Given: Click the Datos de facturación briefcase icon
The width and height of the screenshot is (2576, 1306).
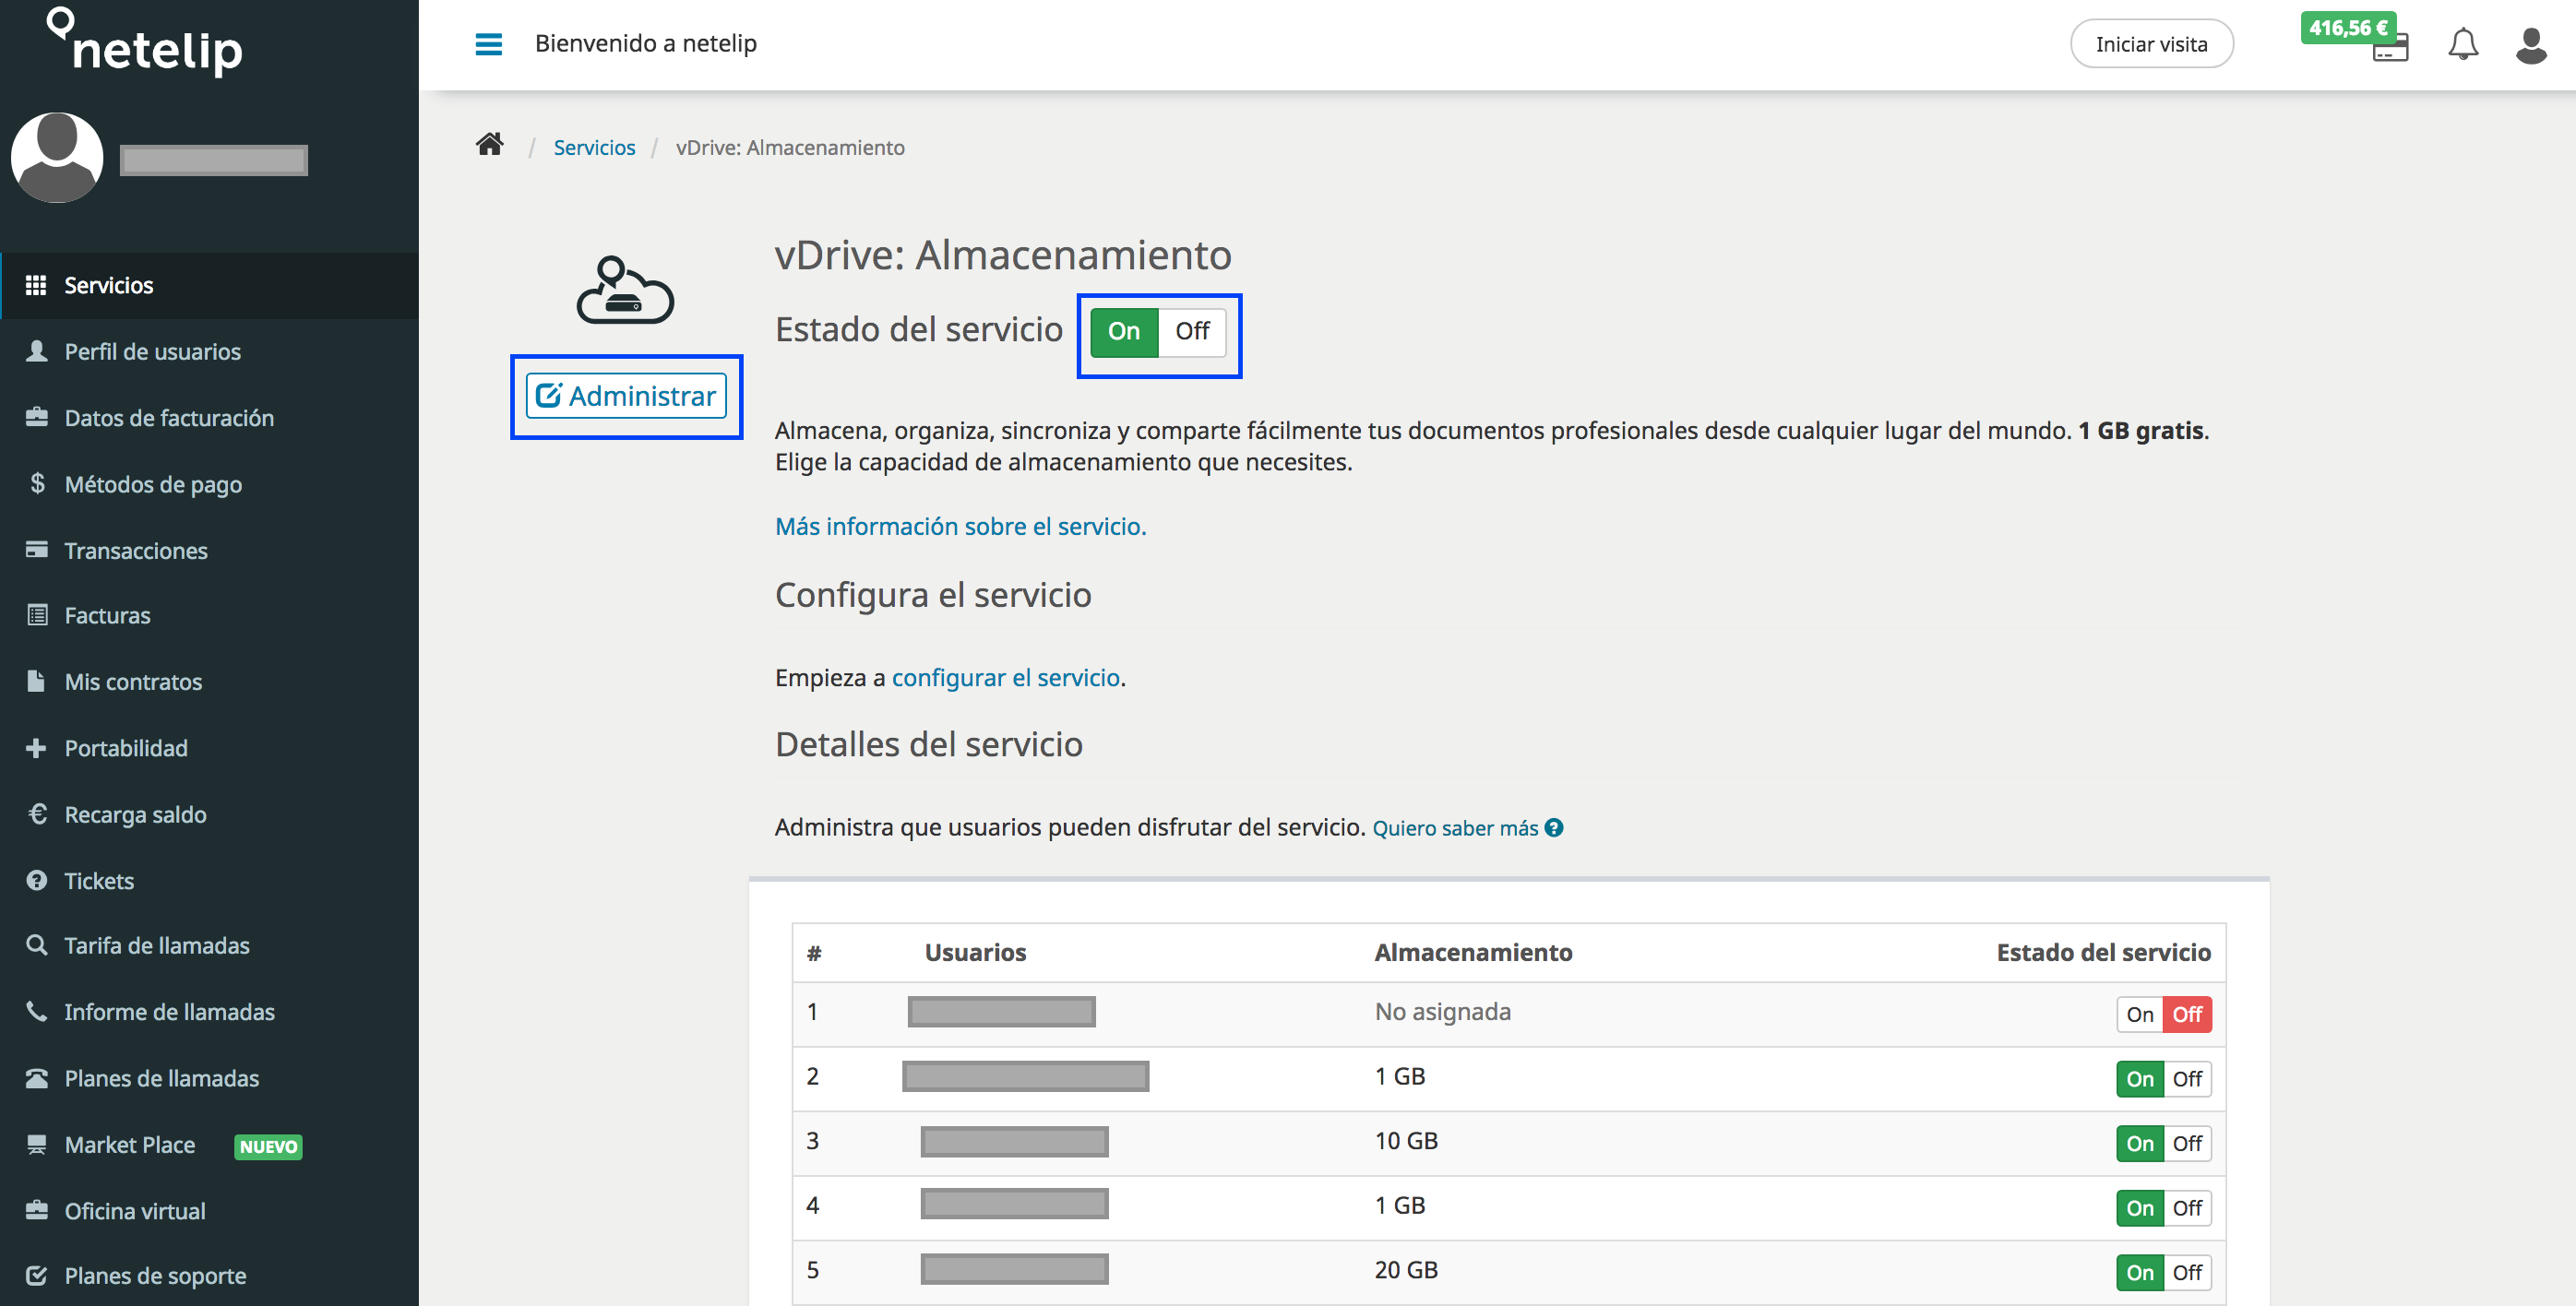Looking at the screenshot, I should coord(36,417).
